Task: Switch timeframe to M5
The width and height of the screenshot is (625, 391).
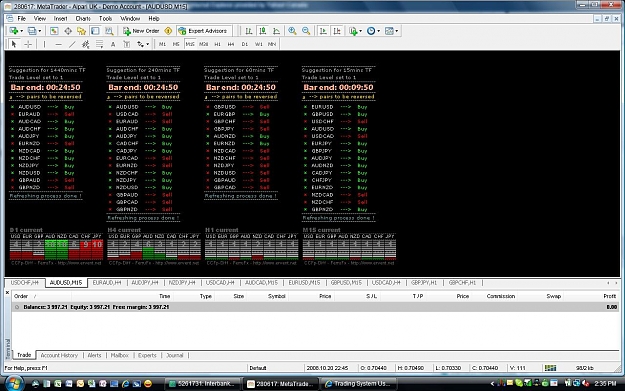Action: point(176,44)
